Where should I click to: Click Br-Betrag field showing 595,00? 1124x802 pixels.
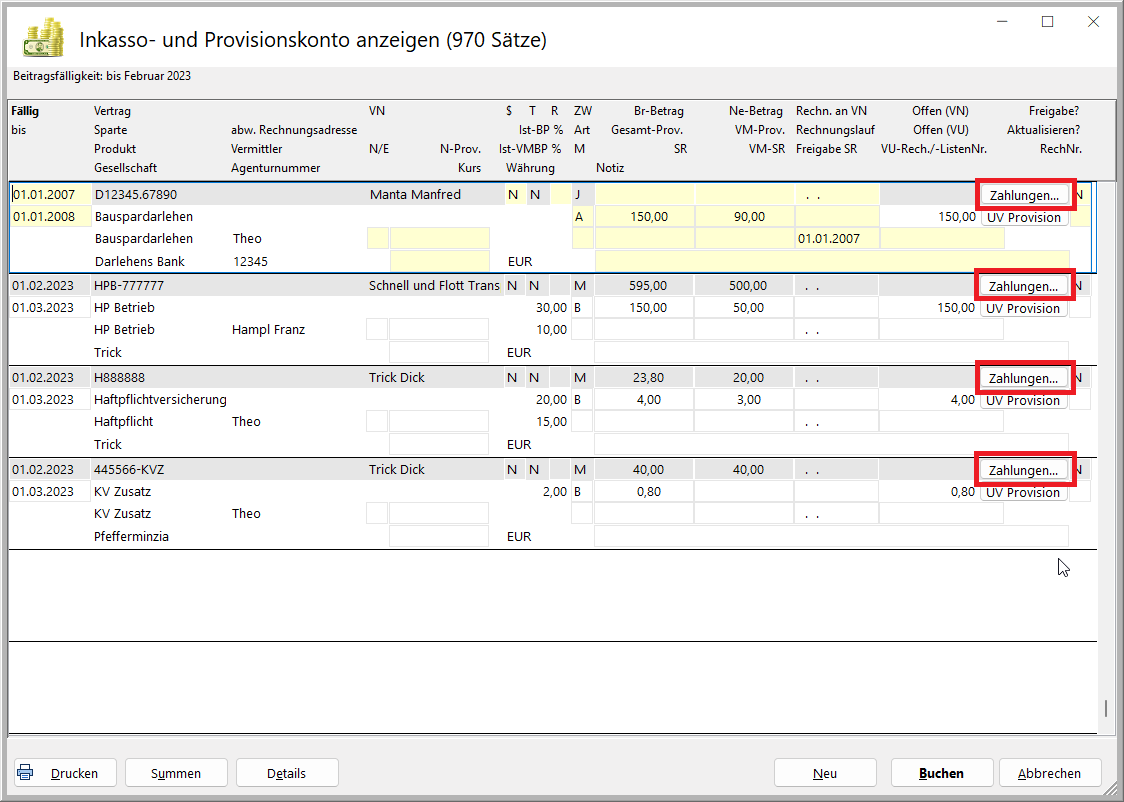point(644,287)
